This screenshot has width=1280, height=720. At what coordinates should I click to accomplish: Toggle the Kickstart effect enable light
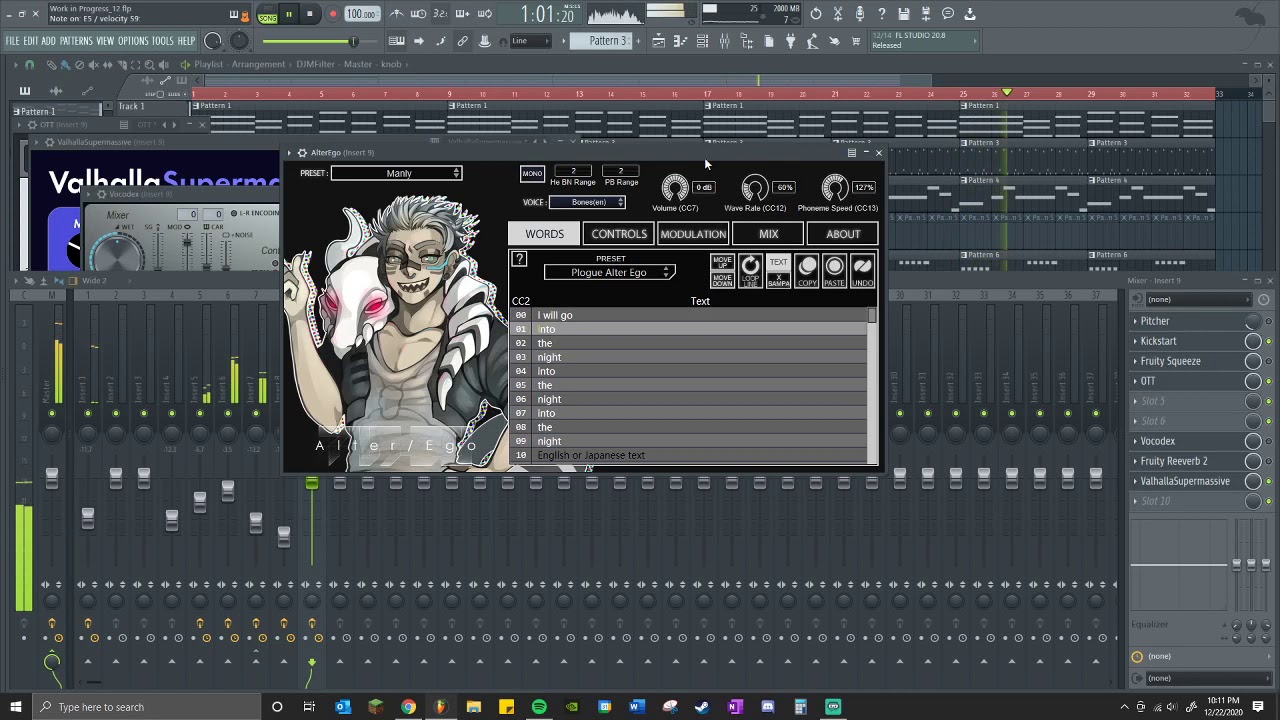pos(1269,342)
